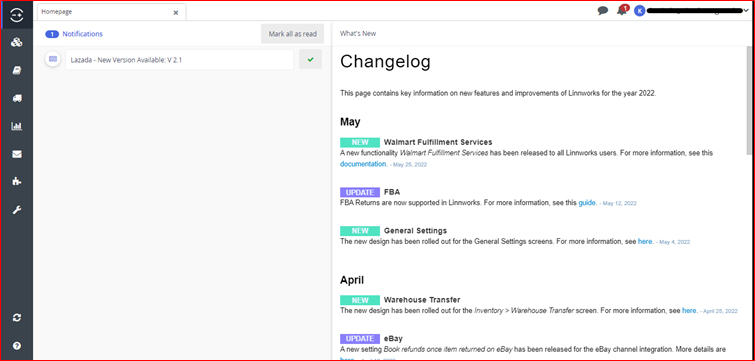Open the Settings wrench icon in sidebar

(x=17, y=210)
